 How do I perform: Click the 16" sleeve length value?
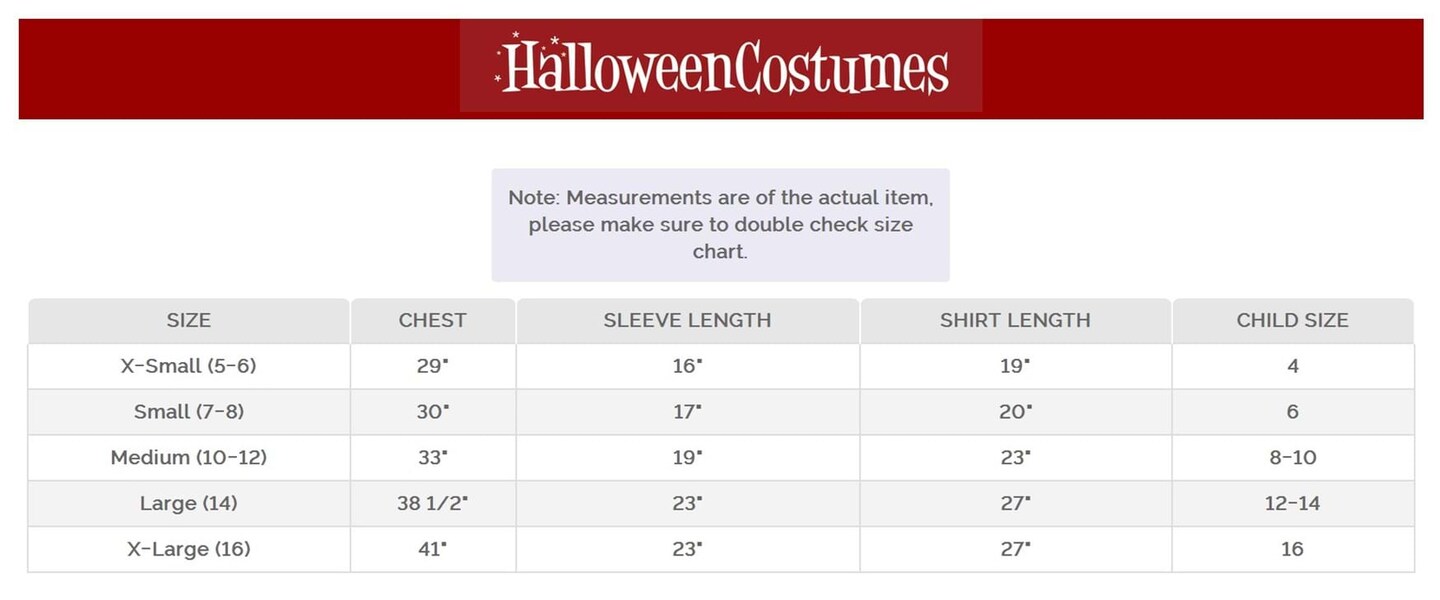687,366
